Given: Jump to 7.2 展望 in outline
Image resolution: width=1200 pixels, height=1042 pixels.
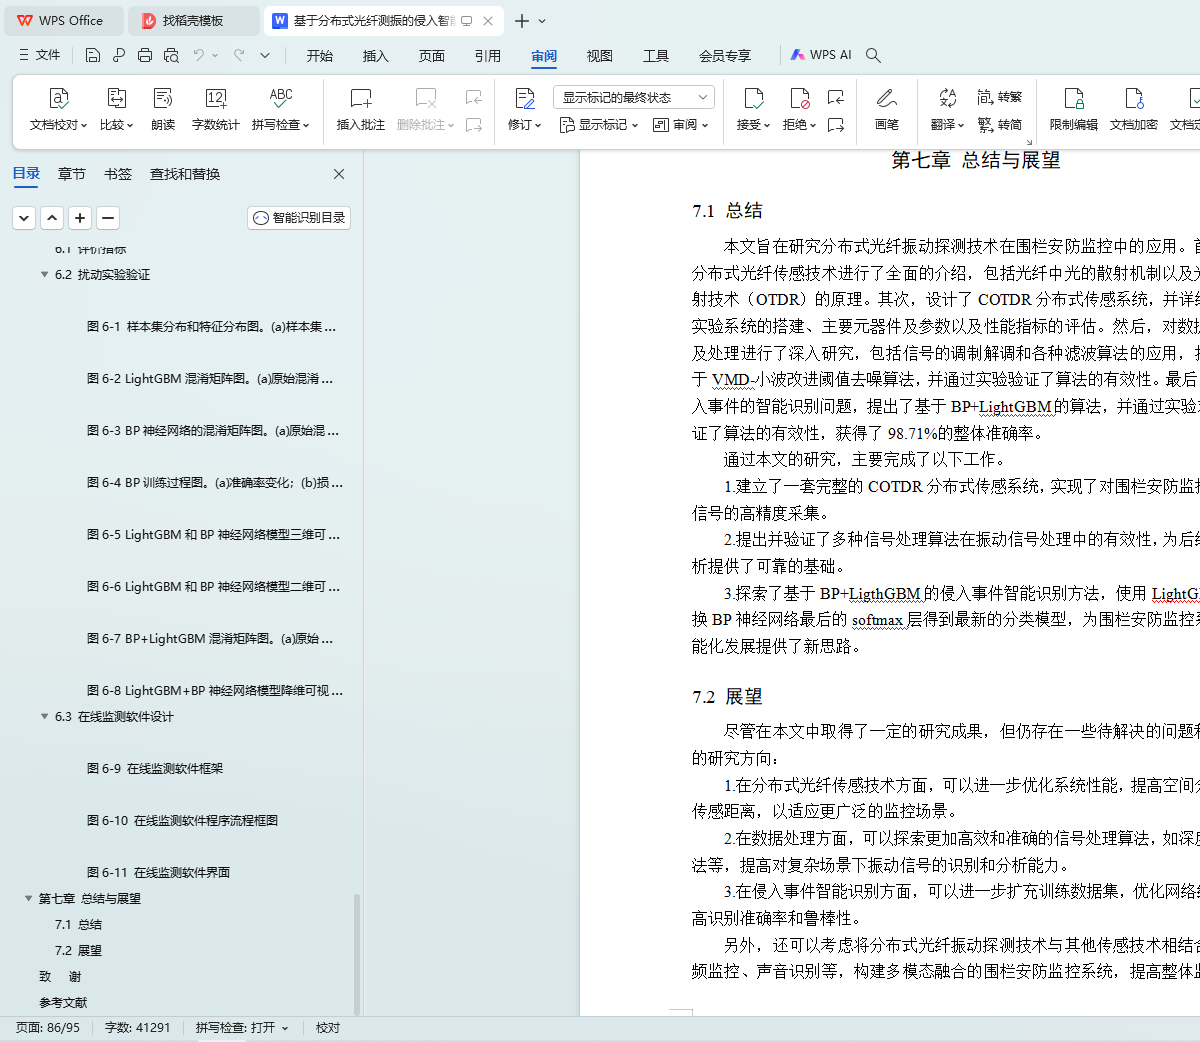Looking at the screenshot, I should (78, 950).
